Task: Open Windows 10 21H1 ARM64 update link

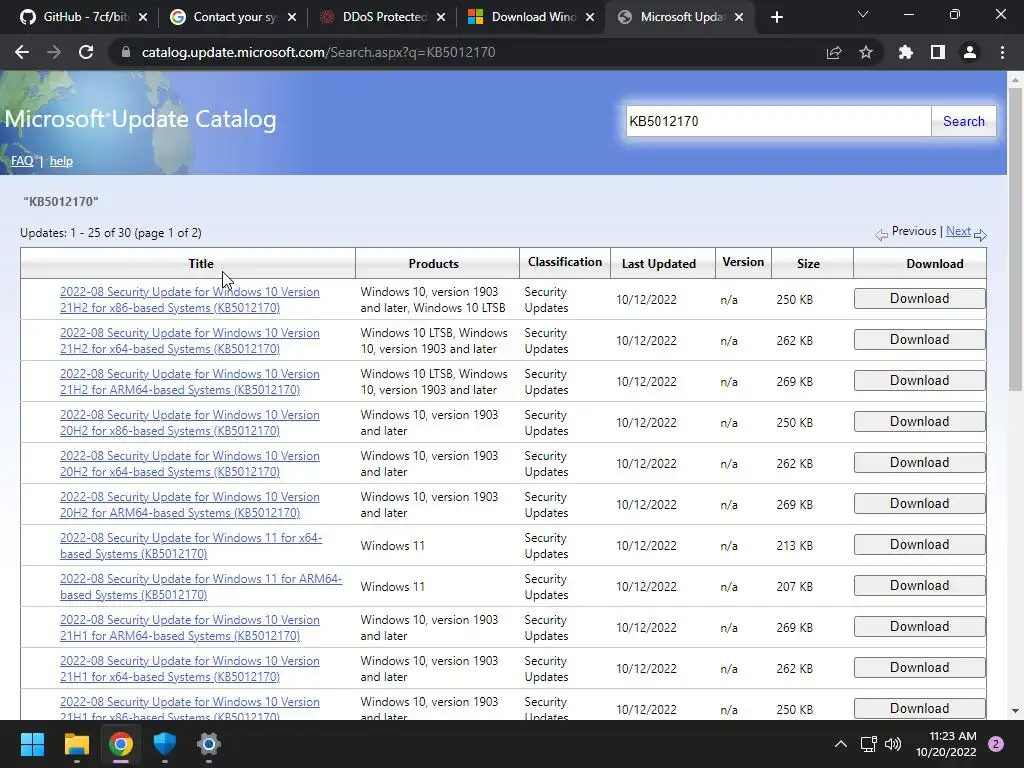Action: (190, 628)
